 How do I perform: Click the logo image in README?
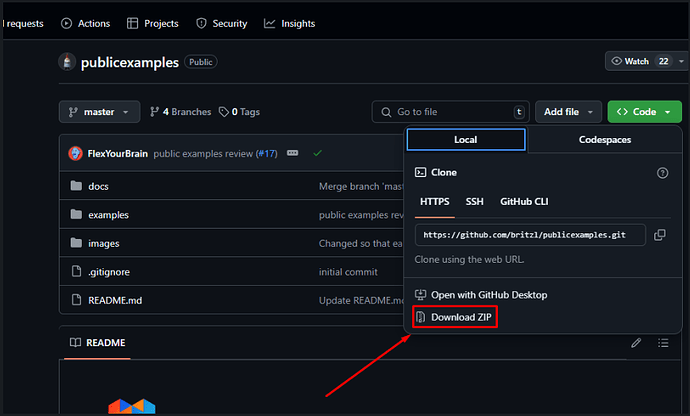click(x=132, y=406)
